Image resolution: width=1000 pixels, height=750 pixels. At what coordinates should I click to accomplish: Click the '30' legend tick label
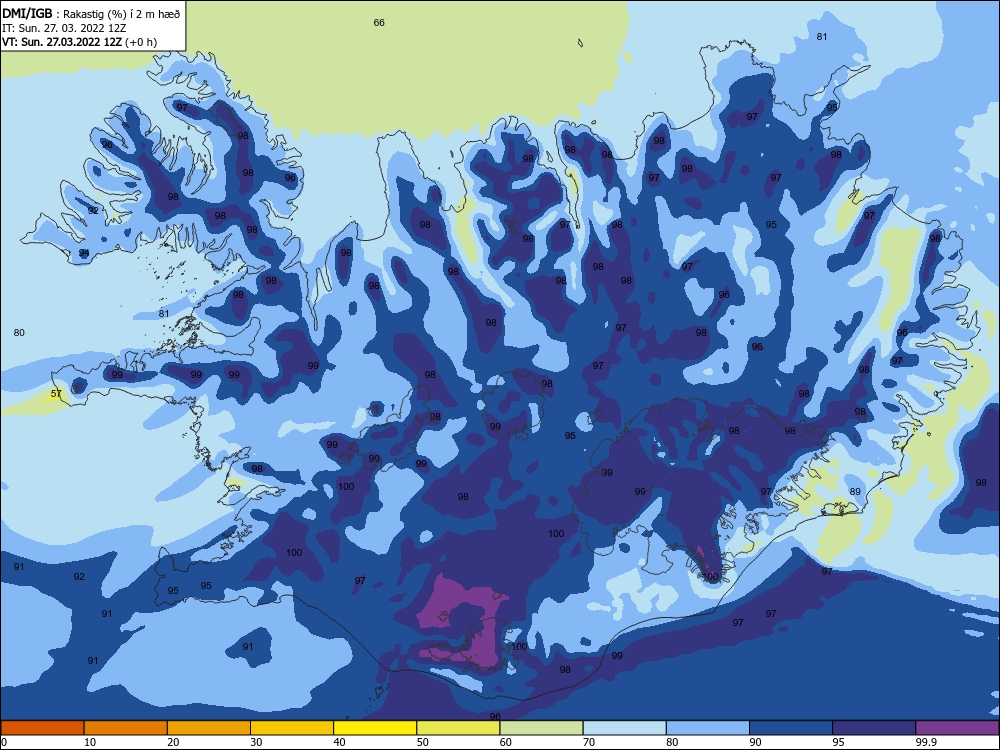pos(256,742)
